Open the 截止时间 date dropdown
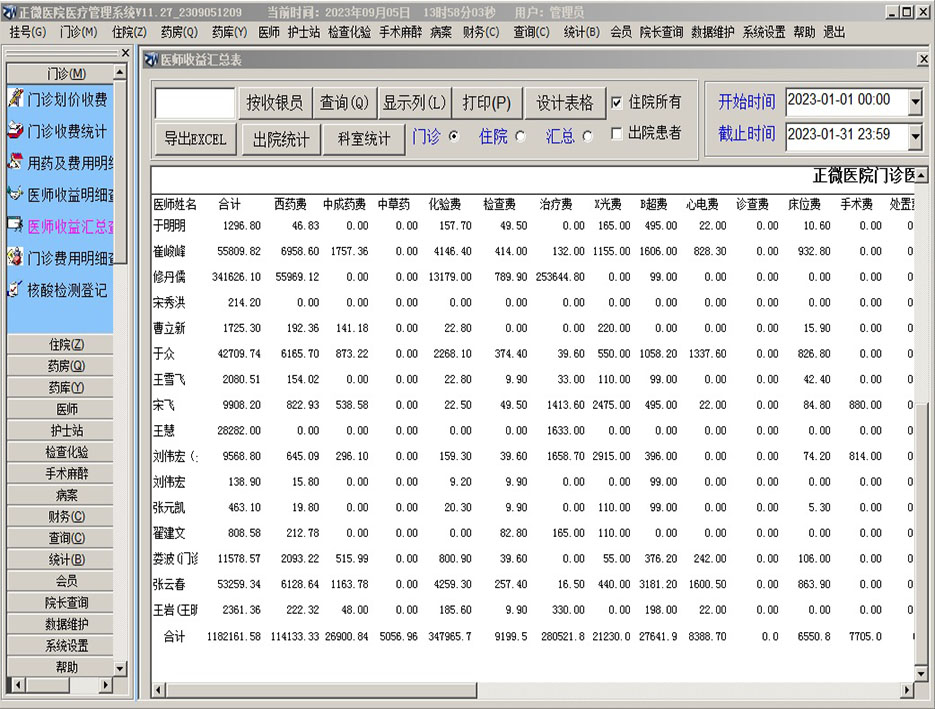 coord(914,134)
